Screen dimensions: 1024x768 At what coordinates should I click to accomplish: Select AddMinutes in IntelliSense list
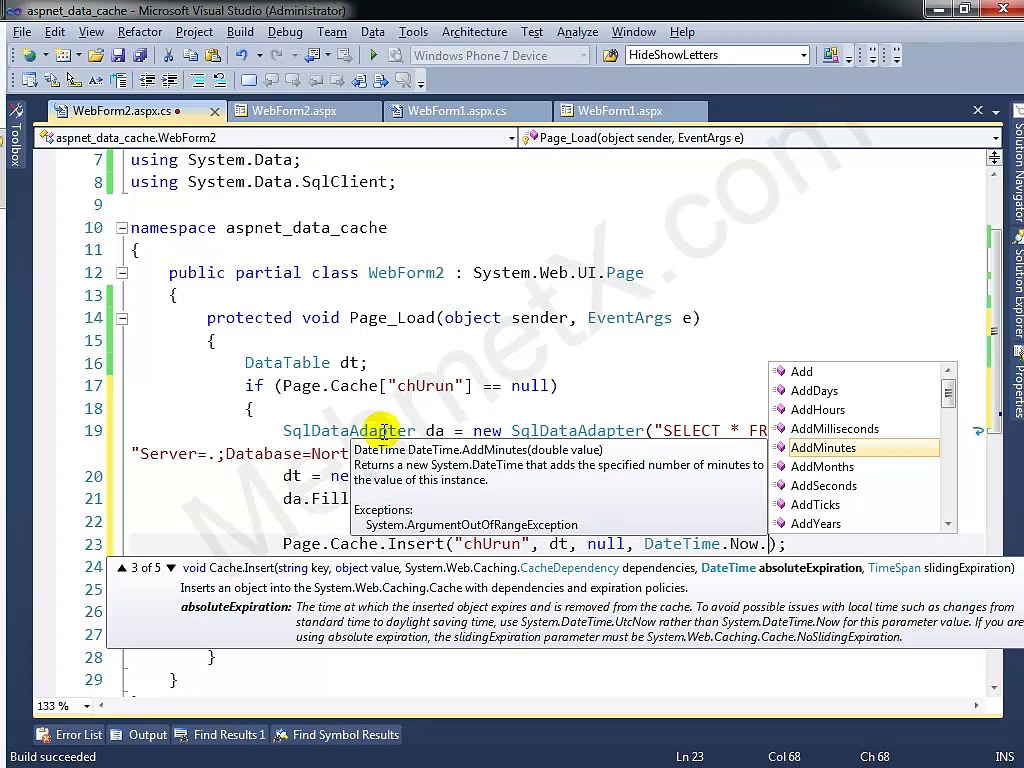pyautogui.click(x=856, y=448)
